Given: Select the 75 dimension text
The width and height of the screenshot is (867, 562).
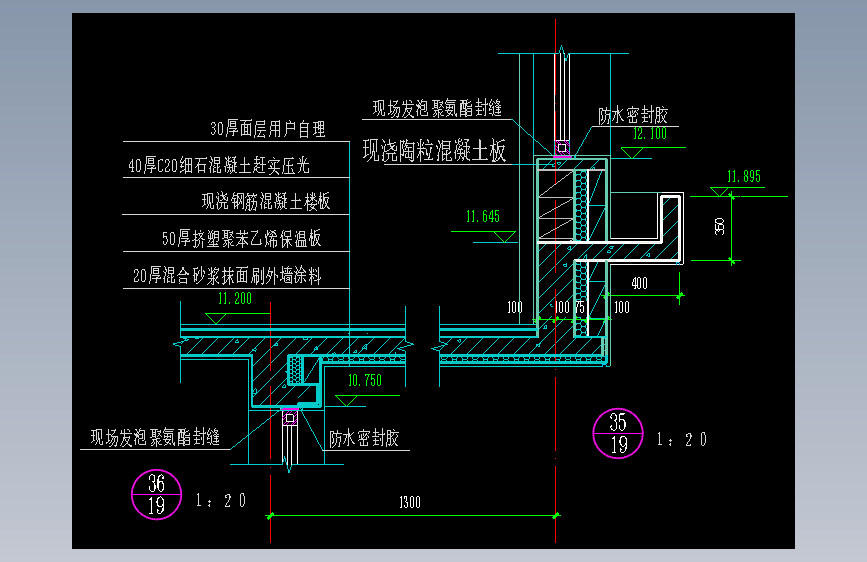Looking at the screenshot, I should pyautogui.click(x=579, y=308).
